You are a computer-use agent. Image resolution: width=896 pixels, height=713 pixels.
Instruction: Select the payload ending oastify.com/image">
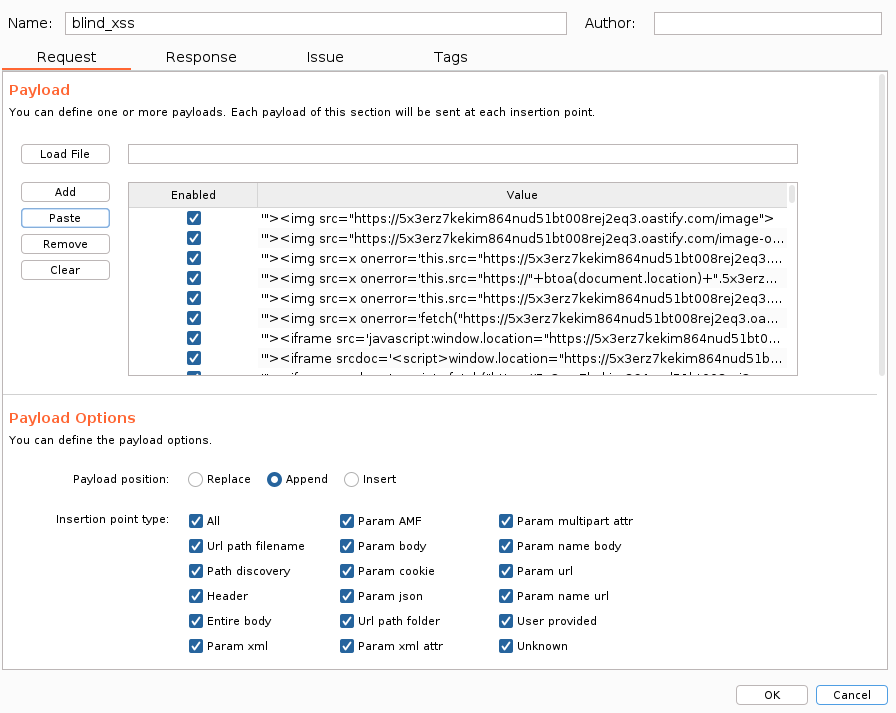(522, 218)
